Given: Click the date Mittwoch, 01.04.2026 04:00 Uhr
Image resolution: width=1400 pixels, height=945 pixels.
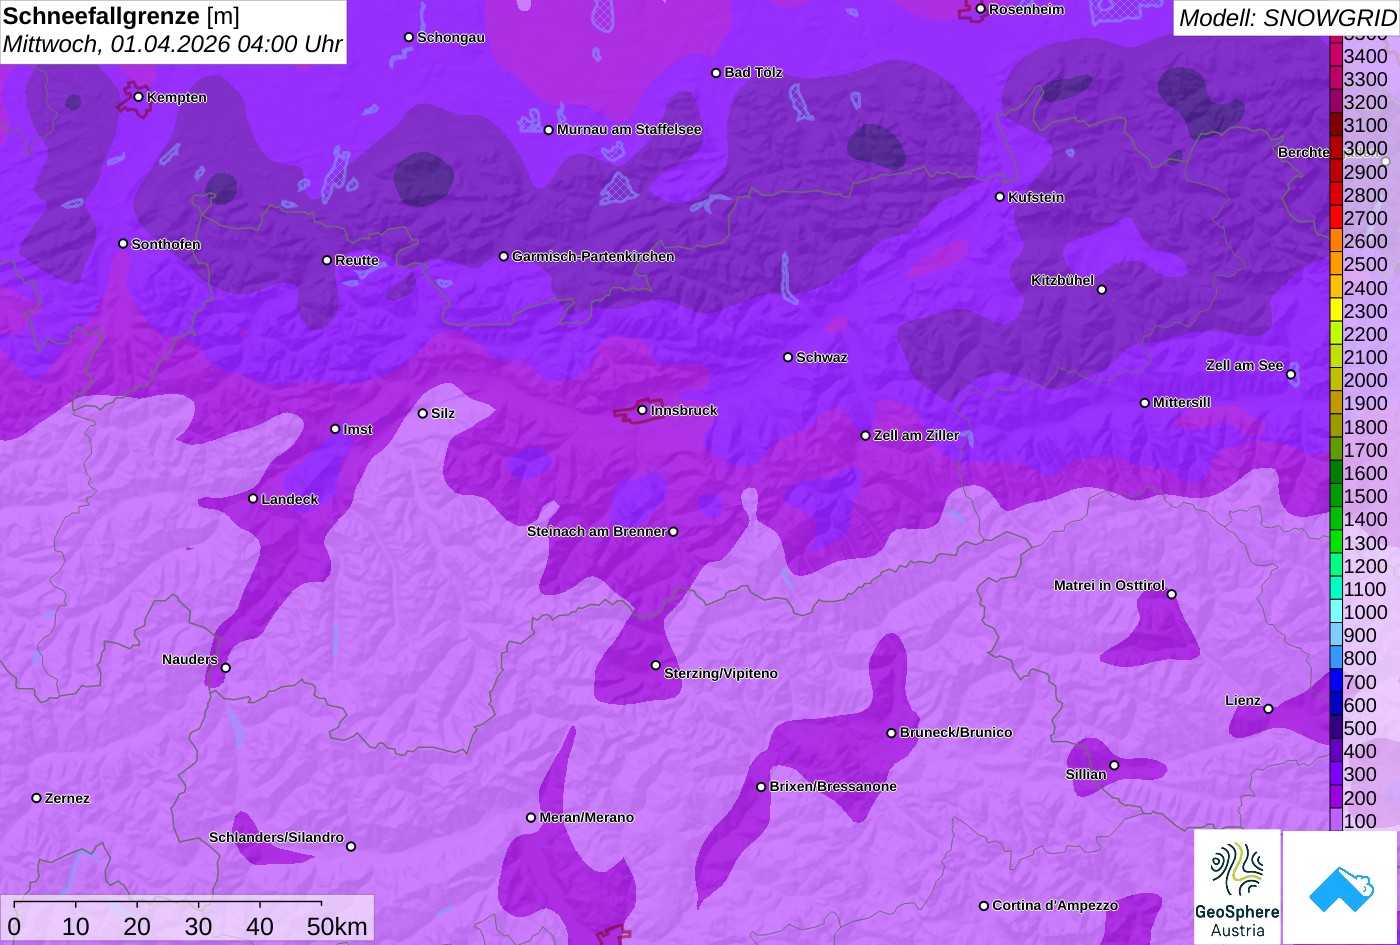Looking at the screenshot, I should pos(172,45).
